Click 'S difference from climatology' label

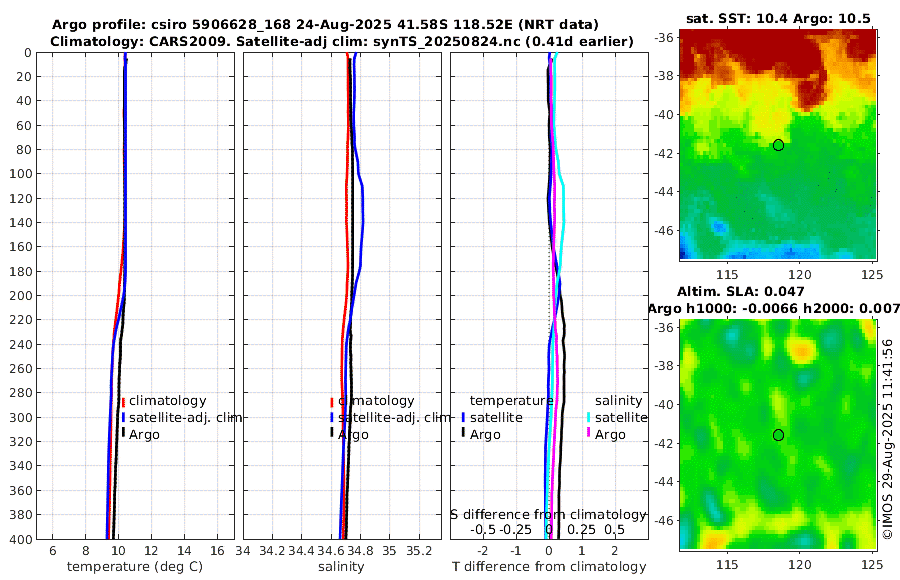pos(548,515)
